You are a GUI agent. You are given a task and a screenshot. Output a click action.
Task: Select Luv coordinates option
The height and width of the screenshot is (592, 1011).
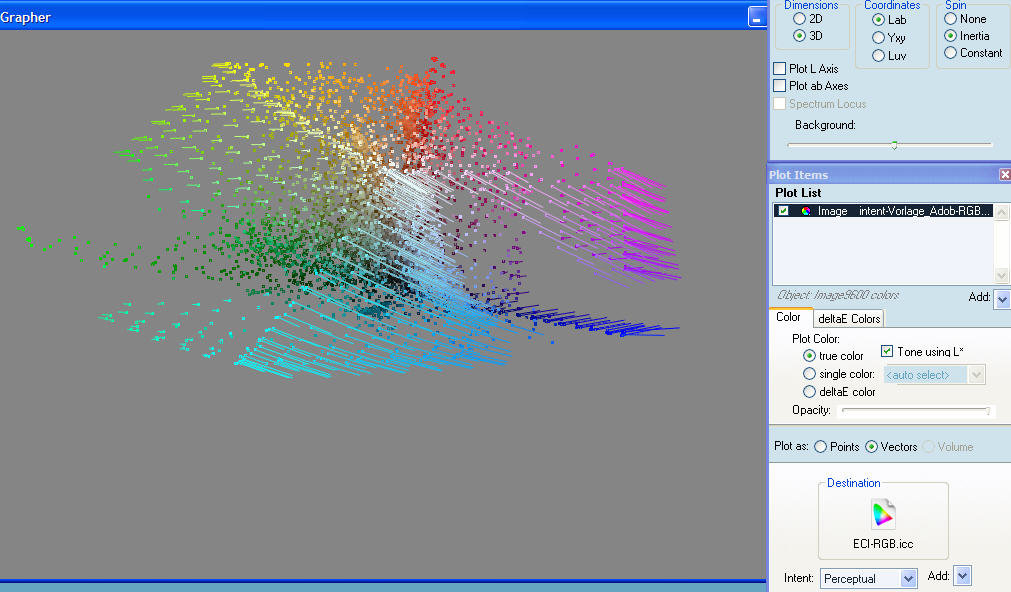(878, 55)
